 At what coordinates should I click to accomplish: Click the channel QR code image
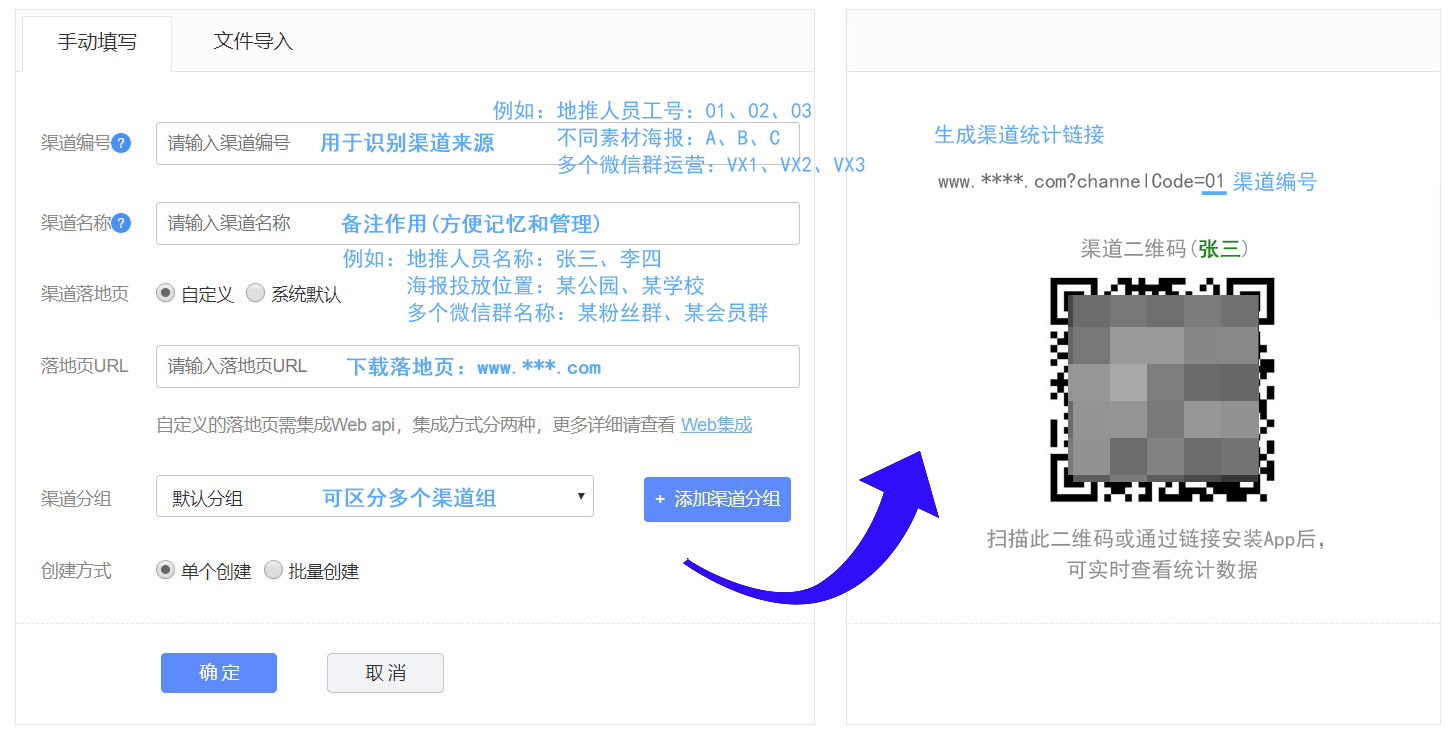[1162, 390]
